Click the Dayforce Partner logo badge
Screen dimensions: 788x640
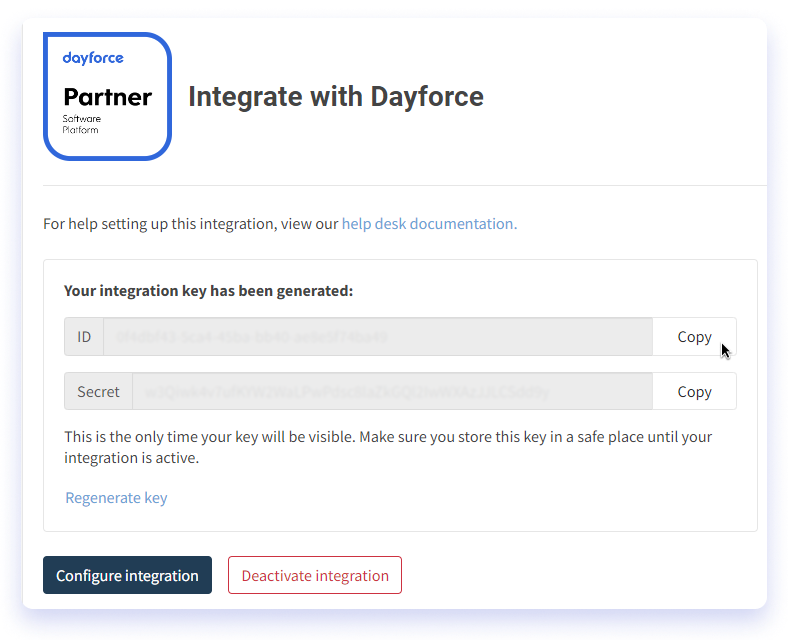pos(107,96)
